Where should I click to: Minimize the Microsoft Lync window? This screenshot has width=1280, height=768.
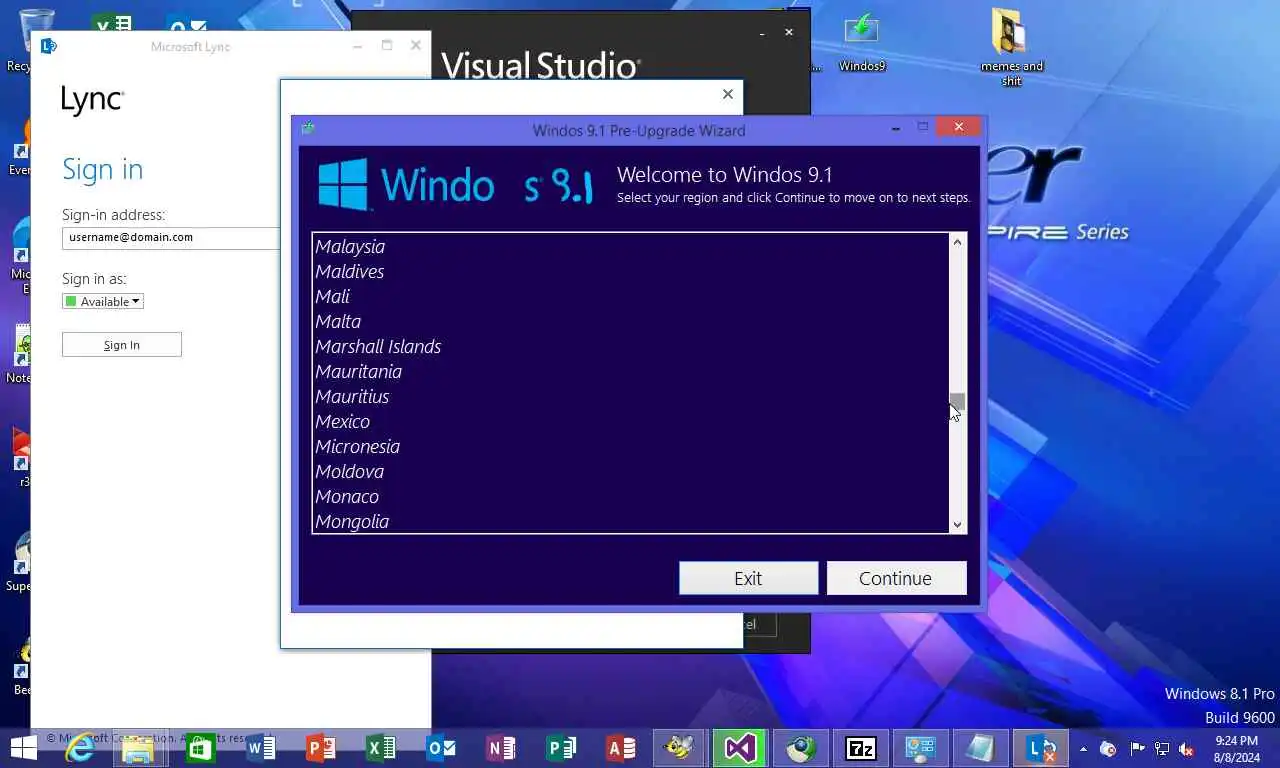358,46
